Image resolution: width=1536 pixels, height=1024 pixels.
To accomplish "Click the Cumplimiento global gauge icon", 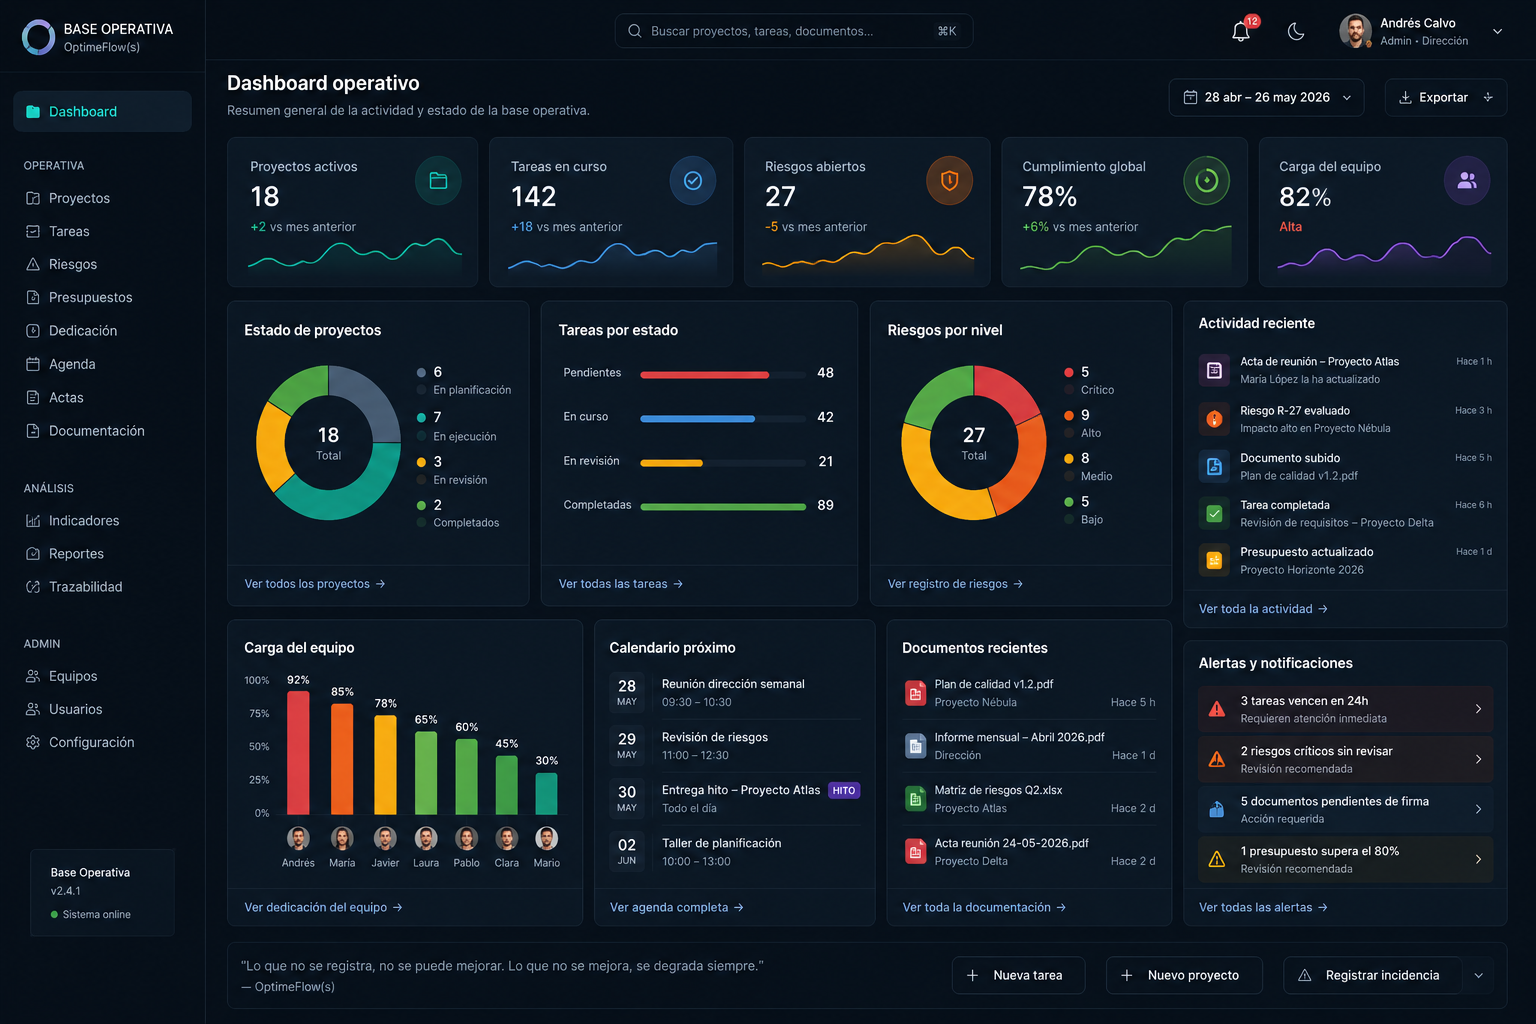I will [x=1207, y=181].
